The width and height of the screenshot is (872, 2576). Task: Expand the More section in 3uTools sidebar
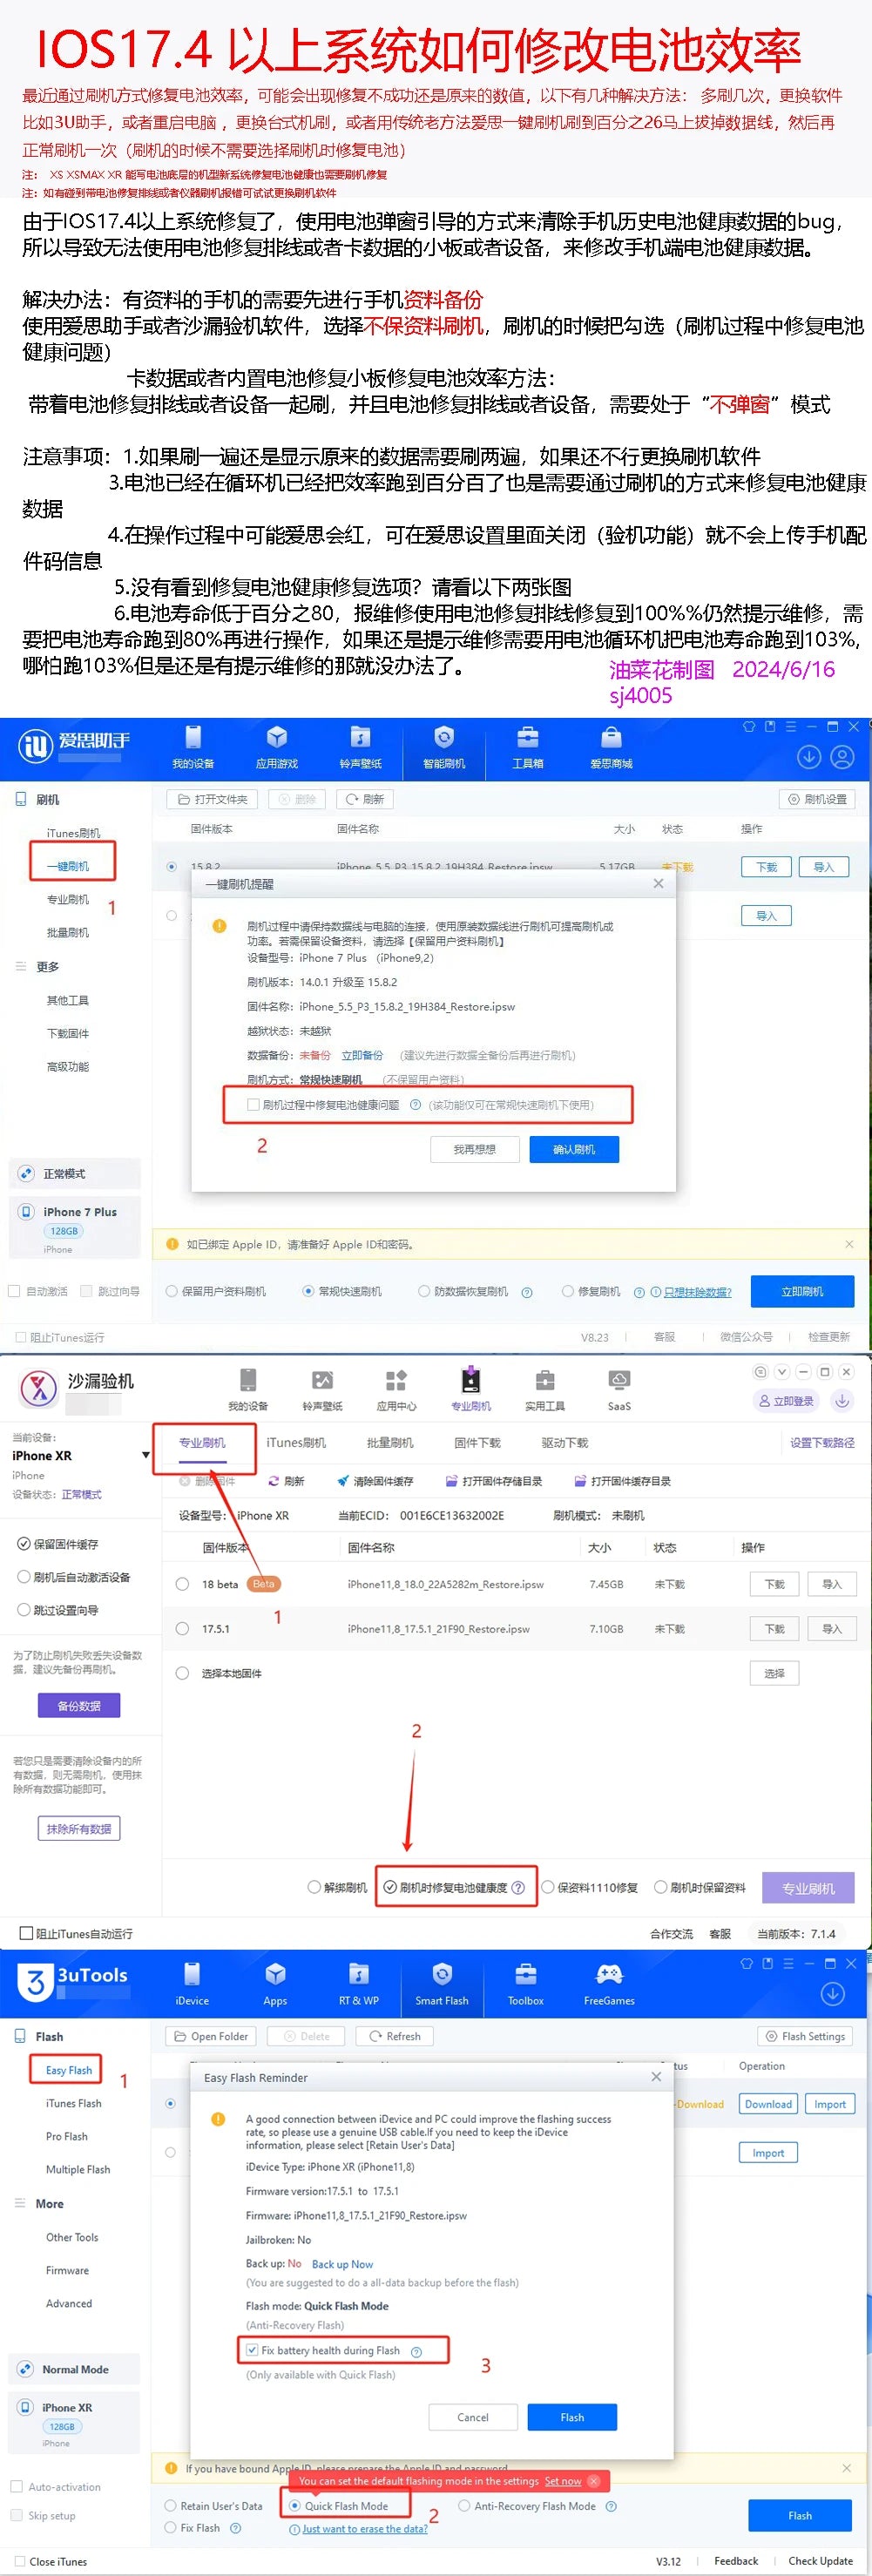[x=49, y=2203]
